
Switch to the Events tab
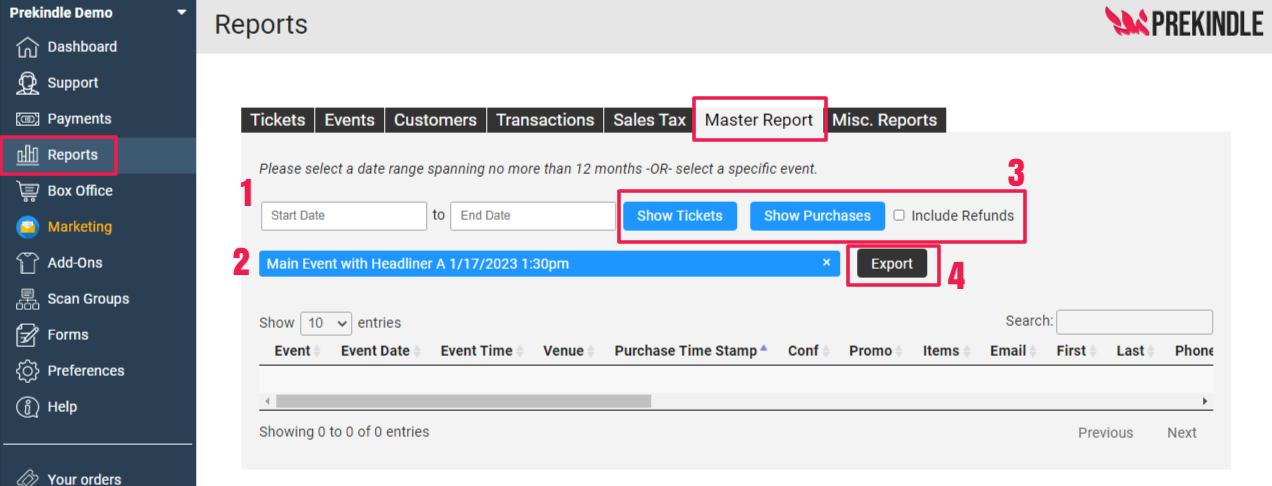tap(349, 120)
